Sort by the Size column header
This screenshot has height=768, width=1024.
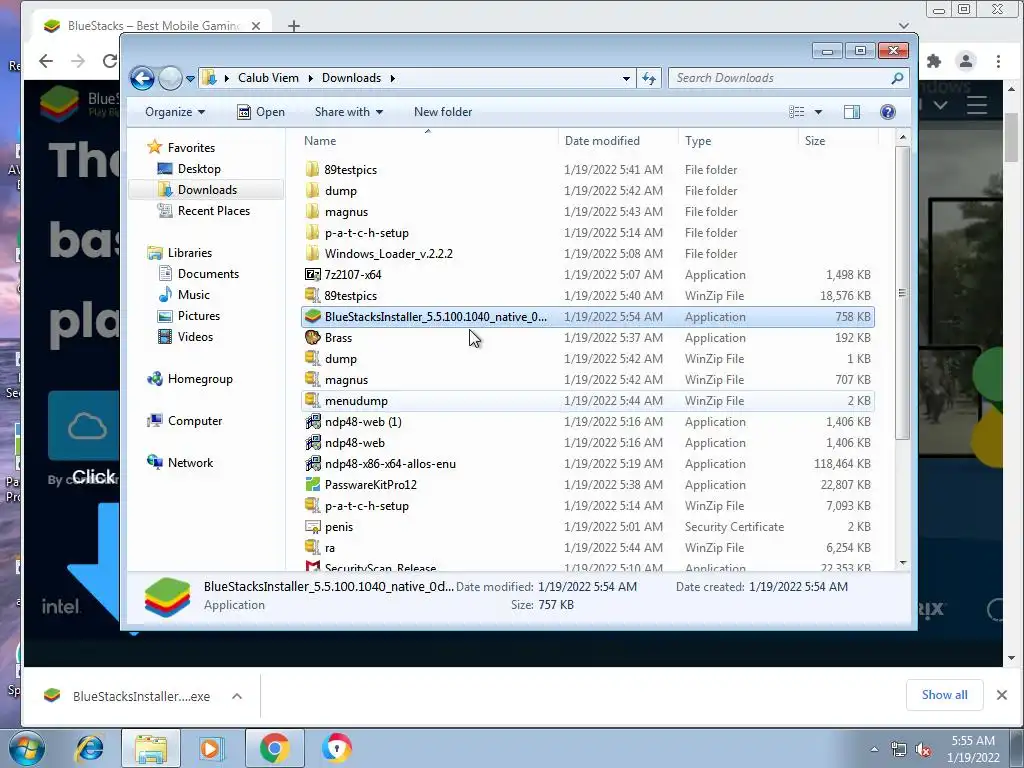(x=838, y=140)
